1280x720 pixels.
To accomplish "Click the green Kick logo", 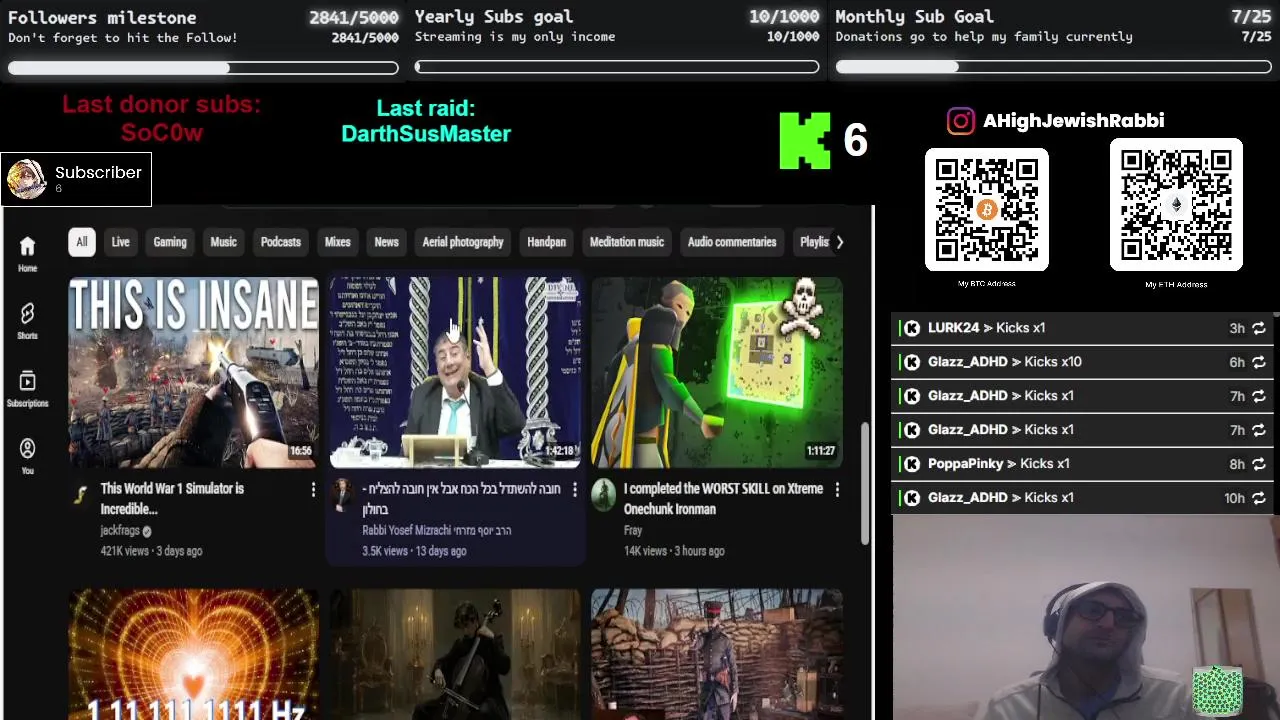I will (805, 140).
